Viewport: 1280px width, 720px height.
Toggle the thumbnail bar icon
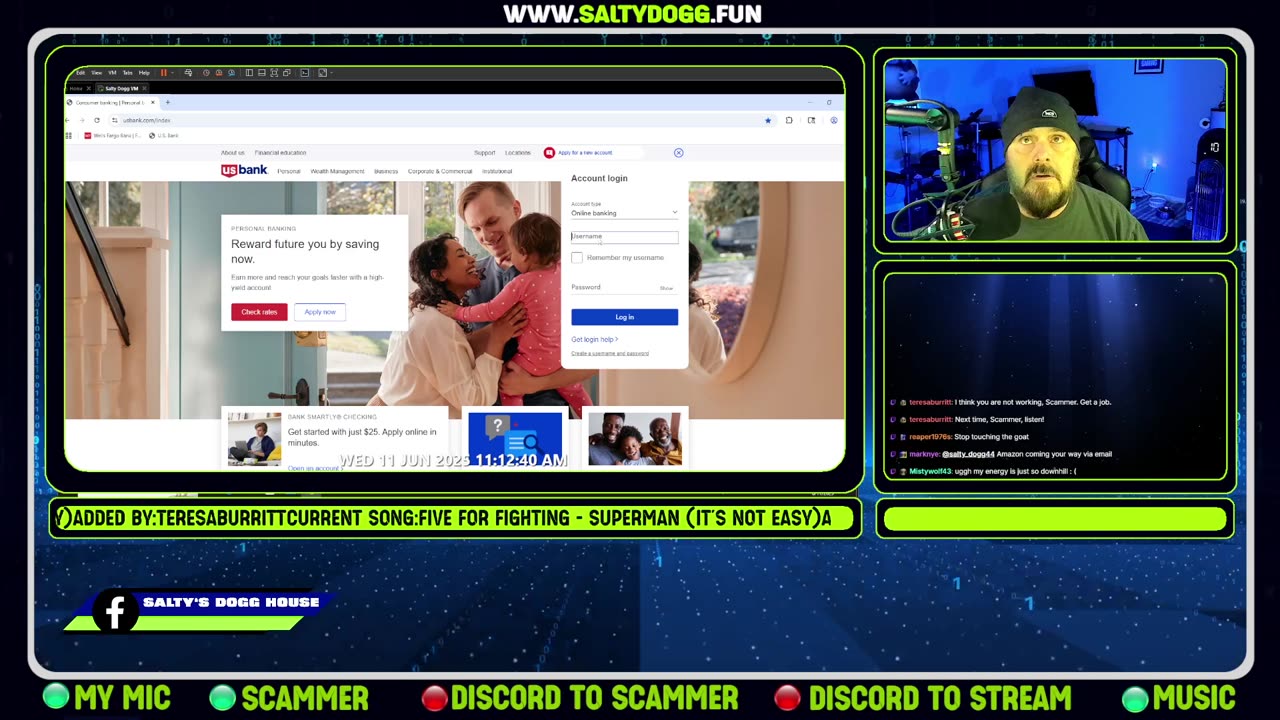262,73
